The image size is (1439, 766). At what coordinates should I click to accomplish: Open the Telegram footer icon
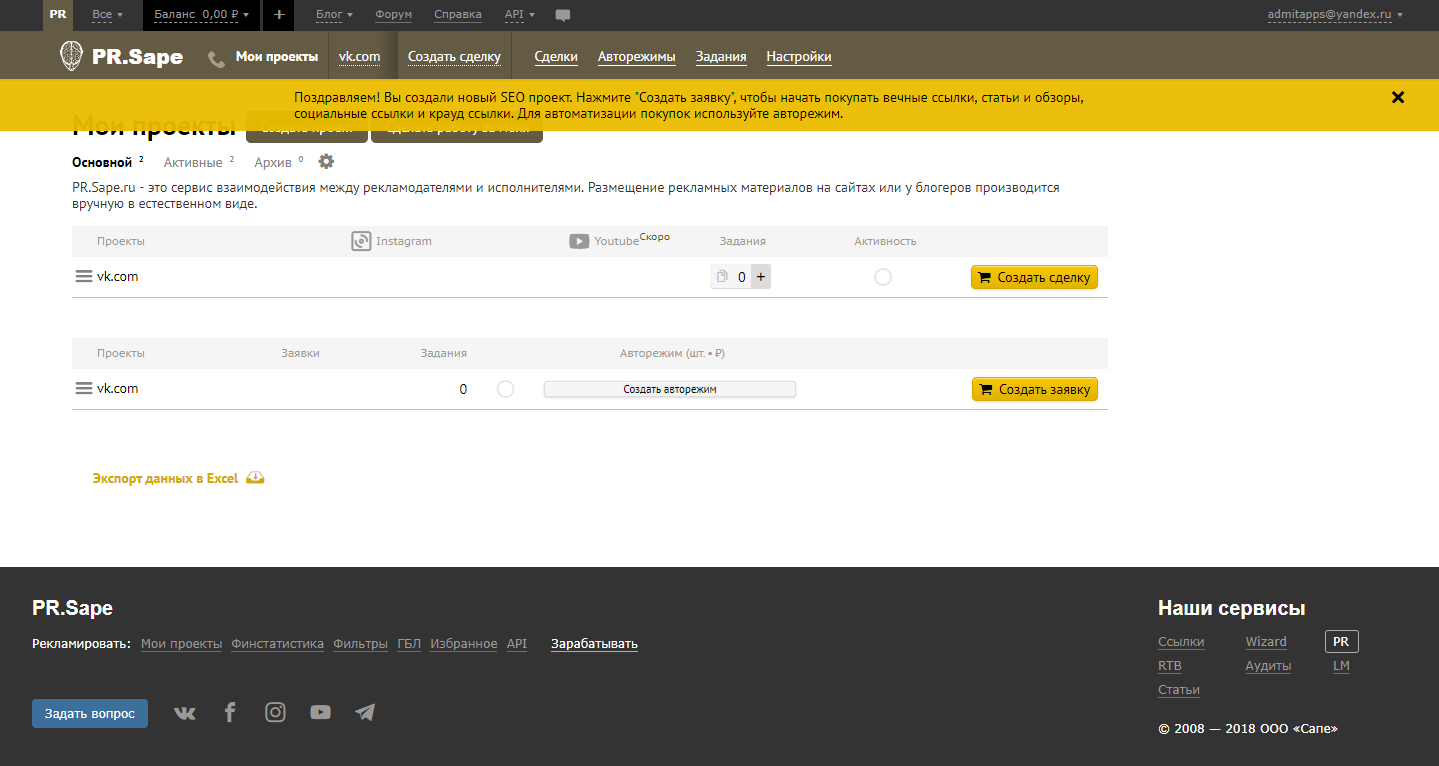[x=365, y=713]
